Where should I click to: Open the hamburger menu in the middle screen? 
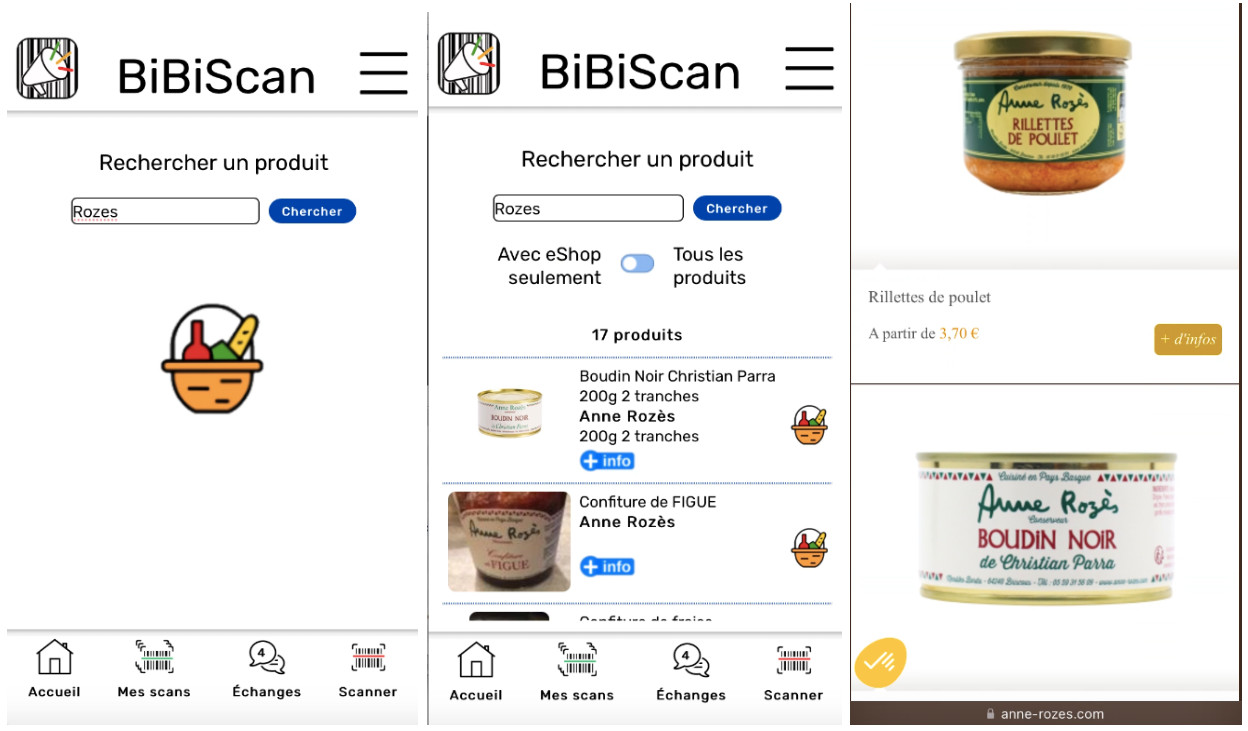[809, 68]
